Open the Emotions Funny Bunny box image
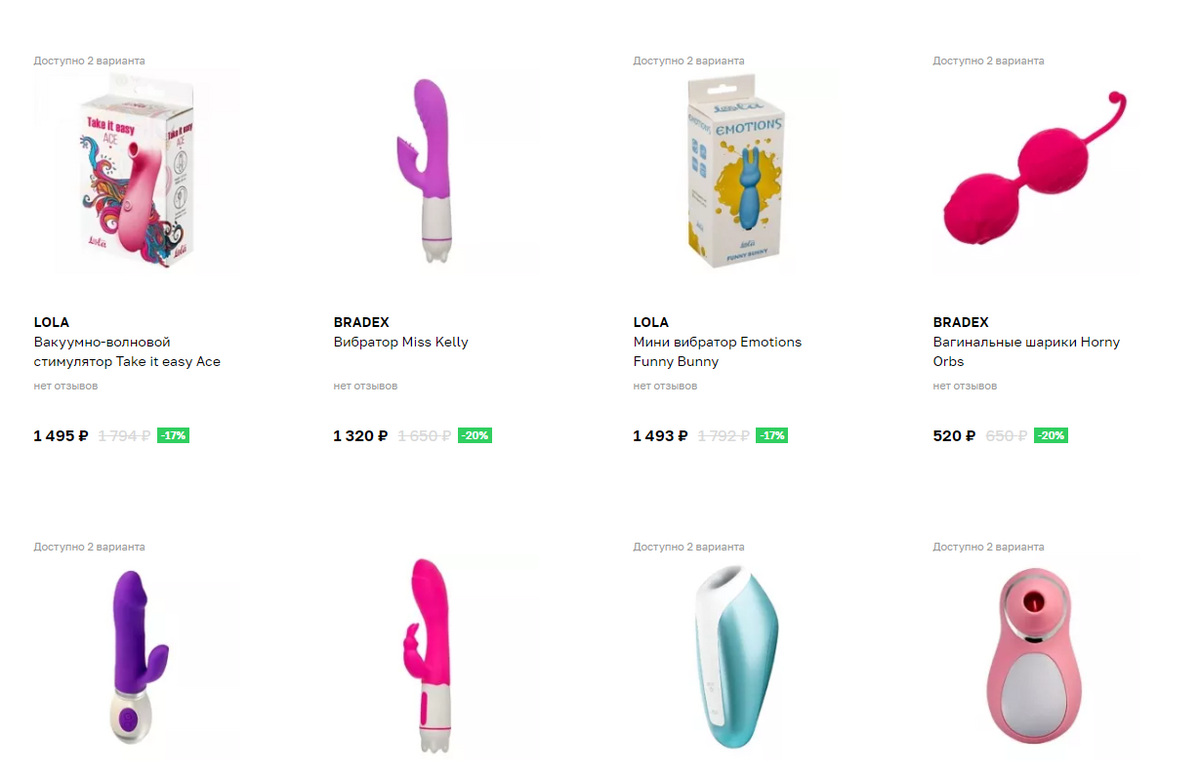This screenshot has width=1200, height=775. pos(737,170)
